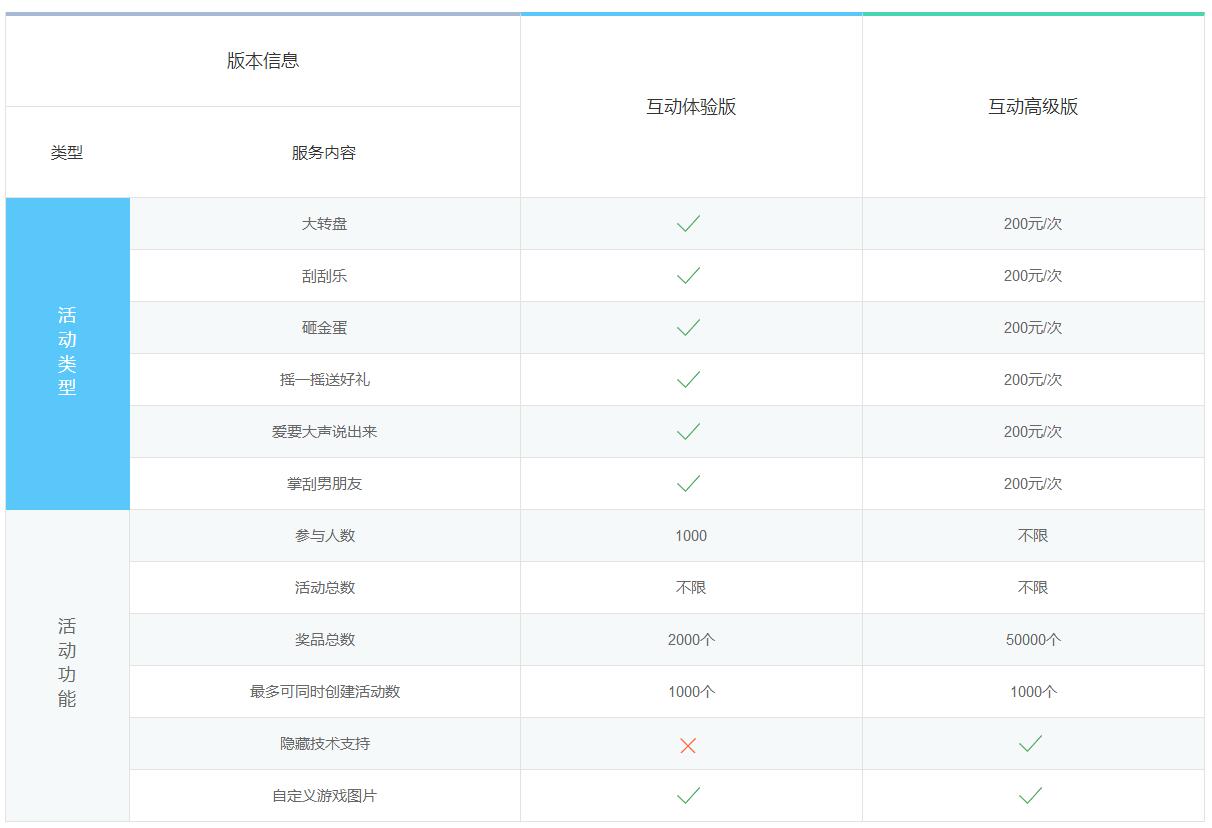Click the 50000个 prize total value
This screenshot has height=828, width=1212.
point(1033,640)
